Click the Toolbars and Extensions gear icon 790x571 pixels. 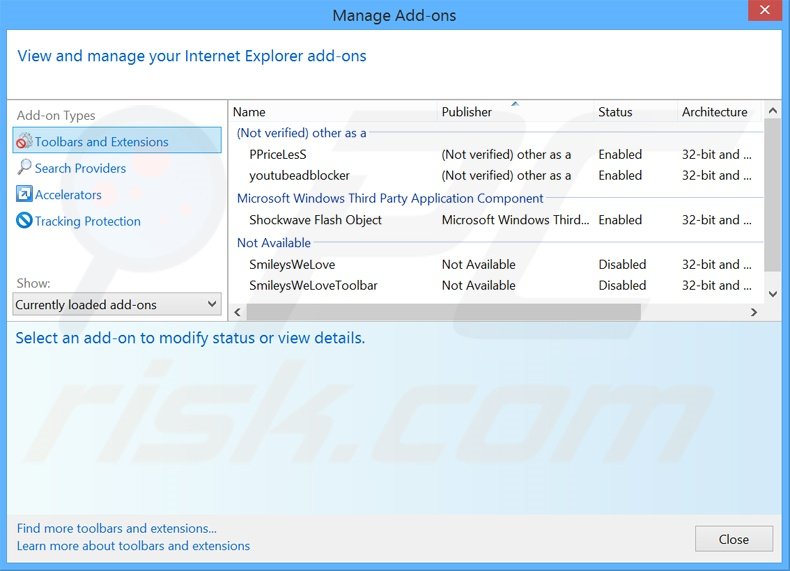point(24,141)
